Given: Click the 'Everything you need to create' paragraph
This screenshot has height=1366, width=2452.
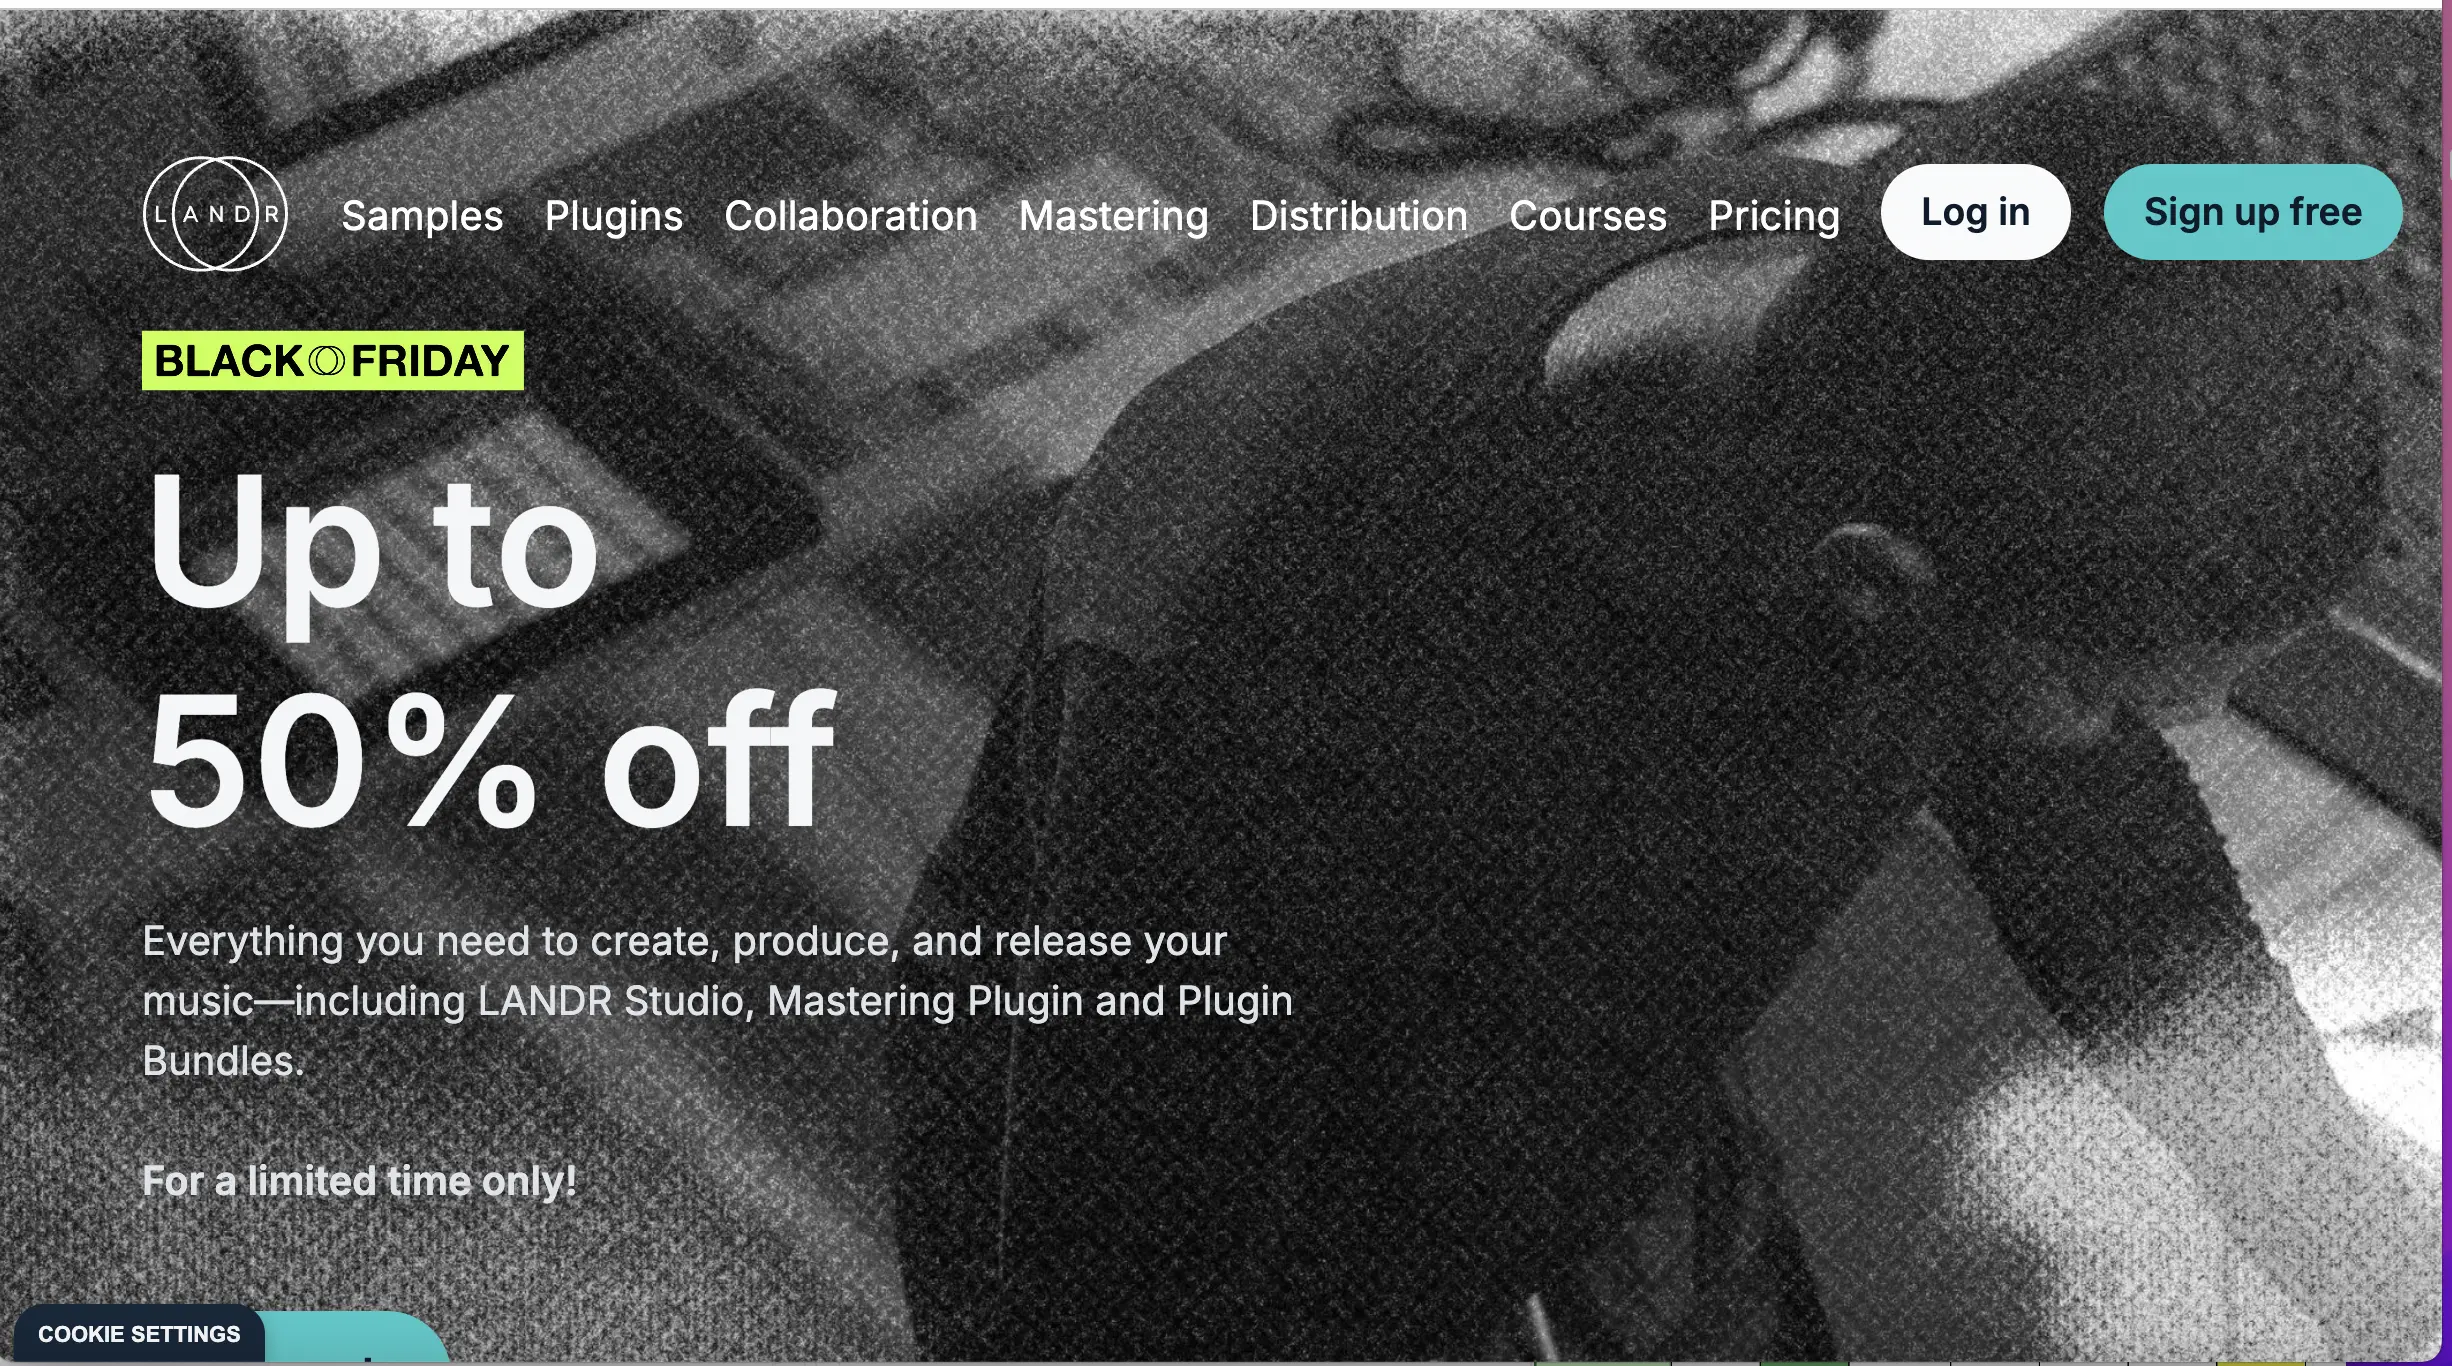Looking at the screenshot, I should pyautogui.click(x=717, y=1000).
